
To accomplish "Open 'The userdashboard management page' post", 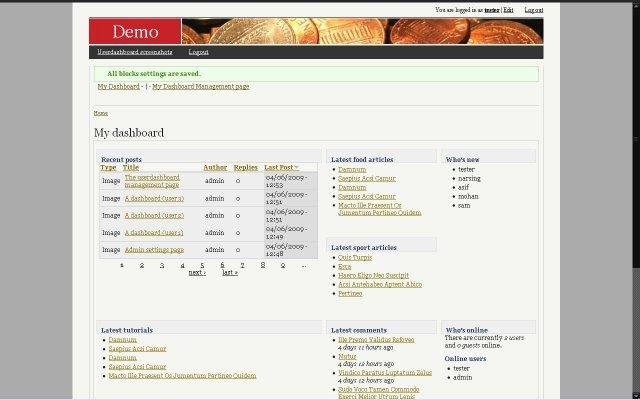I will point(152,181).
